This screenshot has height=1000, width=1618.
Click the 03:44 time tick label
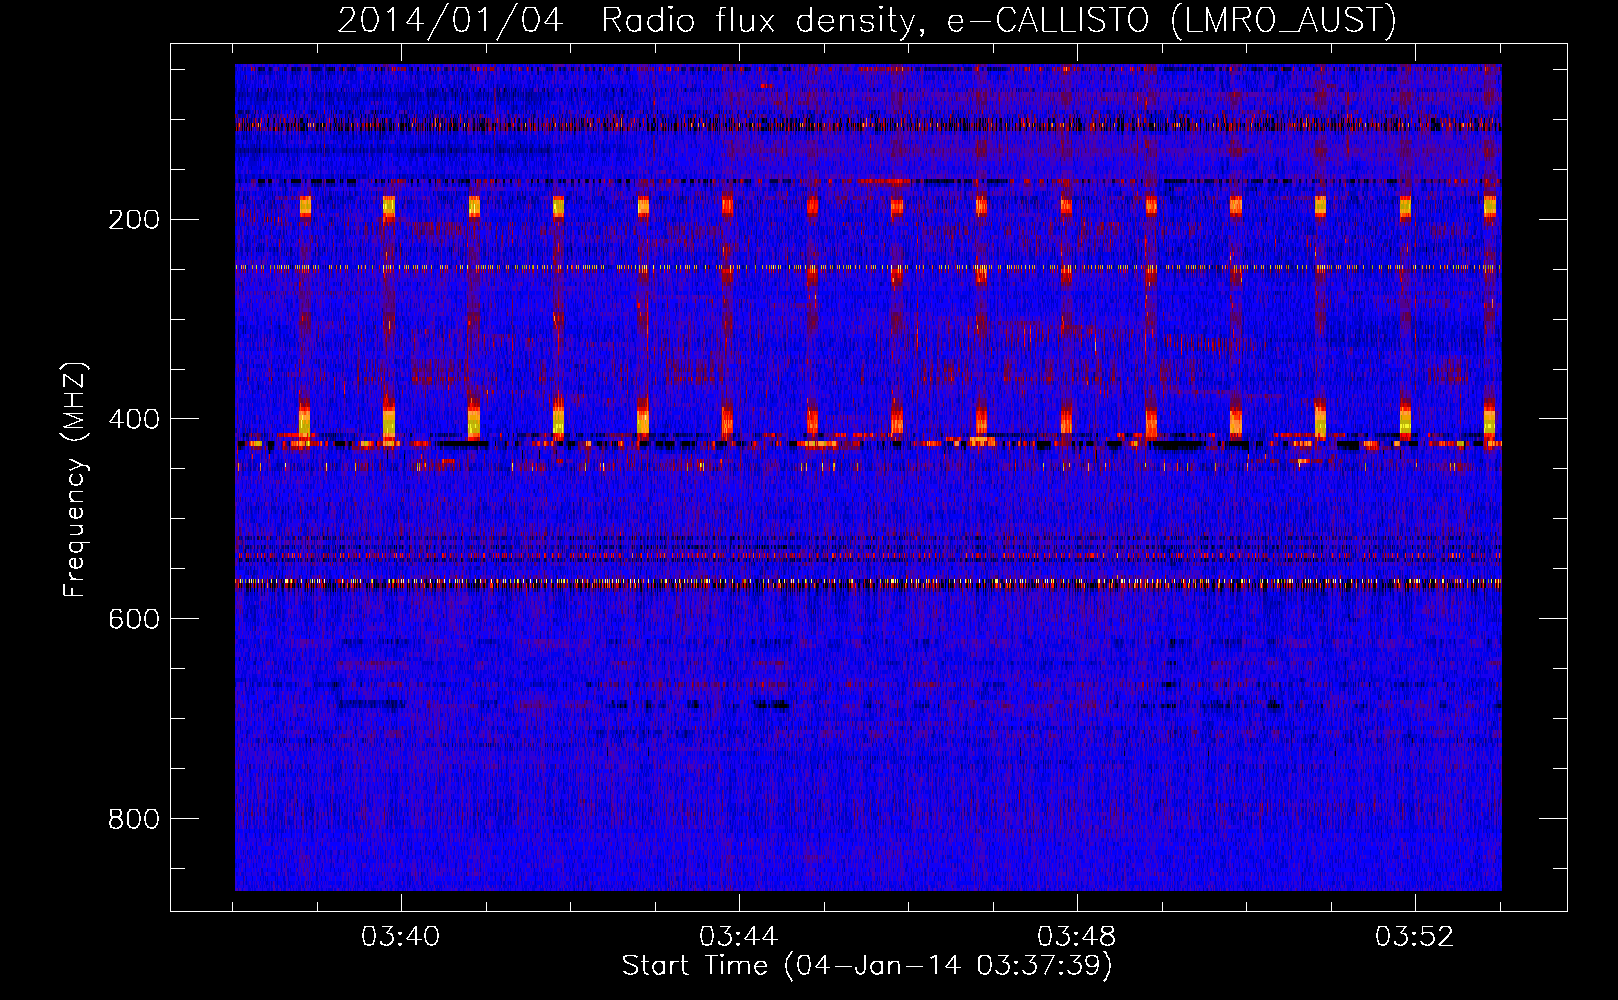739,936
